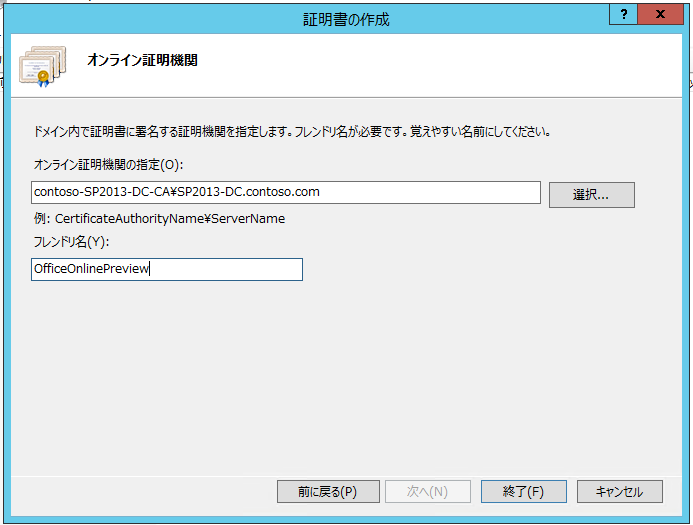Click the オンライン証明機関 heading
Screen dimensions: 693x525
[142, 60]
